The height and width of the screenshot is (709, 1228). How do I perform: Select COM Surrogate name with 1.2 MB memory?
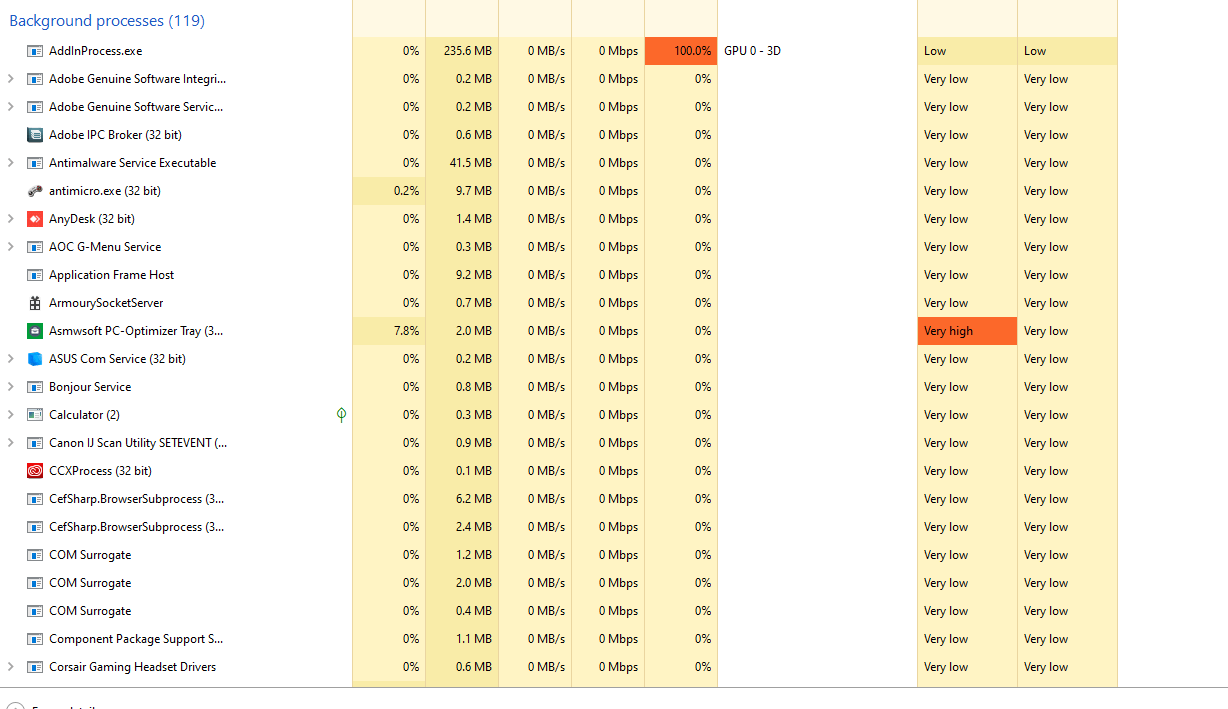point(90,555)
